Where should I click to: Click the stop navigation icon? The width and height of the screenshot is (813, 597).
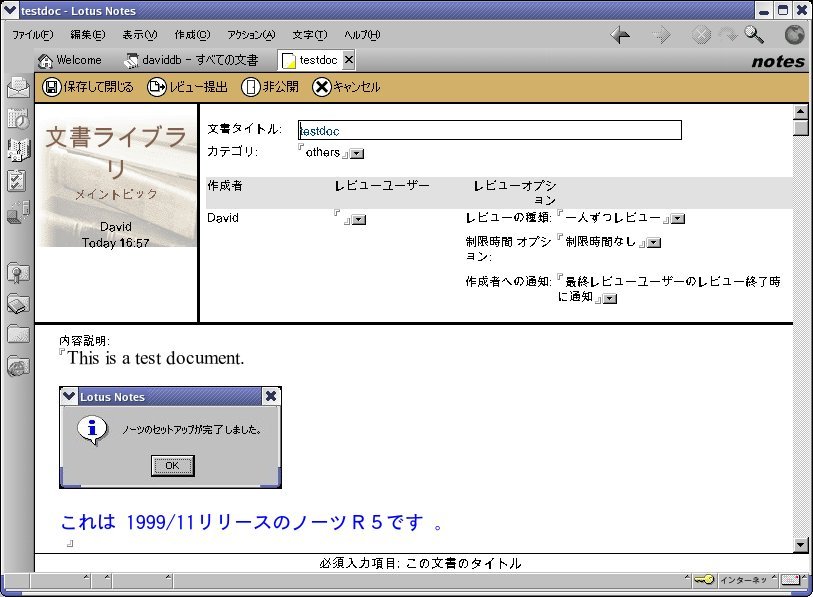(x=701, y=35)
